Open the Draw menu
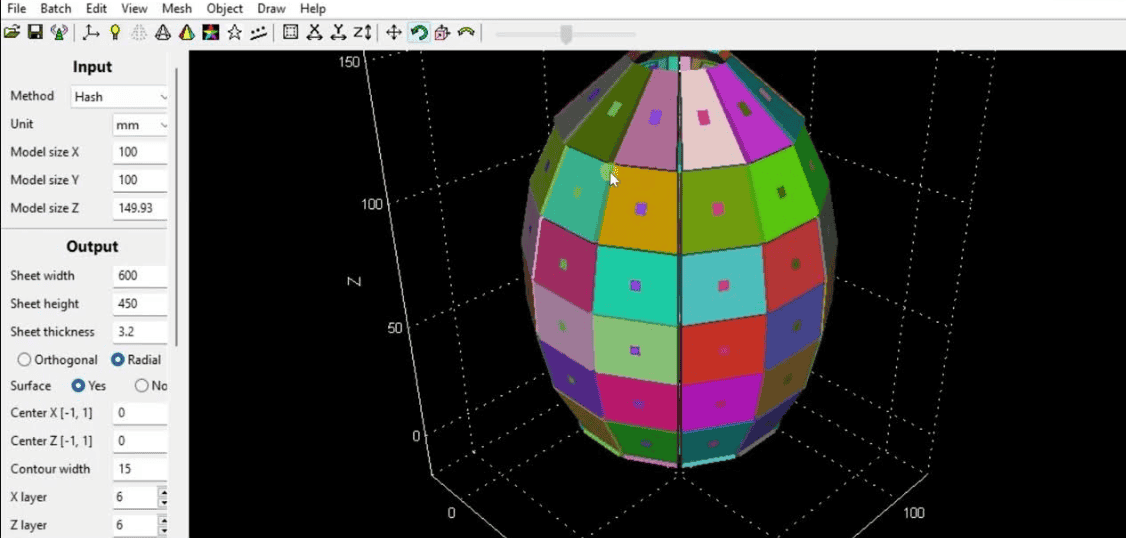Screen dimensions: 1126x538 coord(271,9)
